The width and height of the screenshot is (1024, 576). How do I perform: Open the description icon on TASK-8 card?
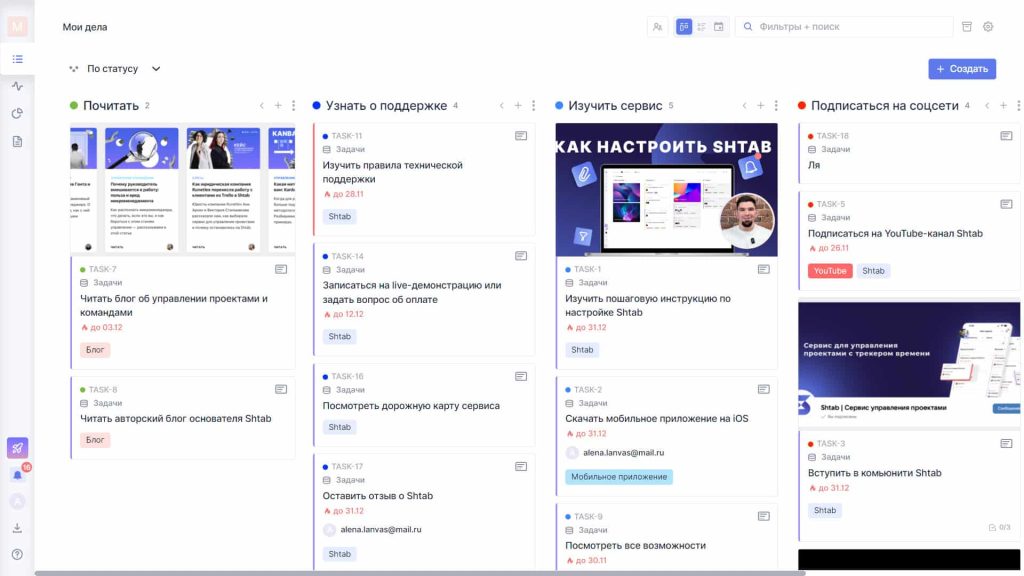pyautogui.click(x=281, y=389)
